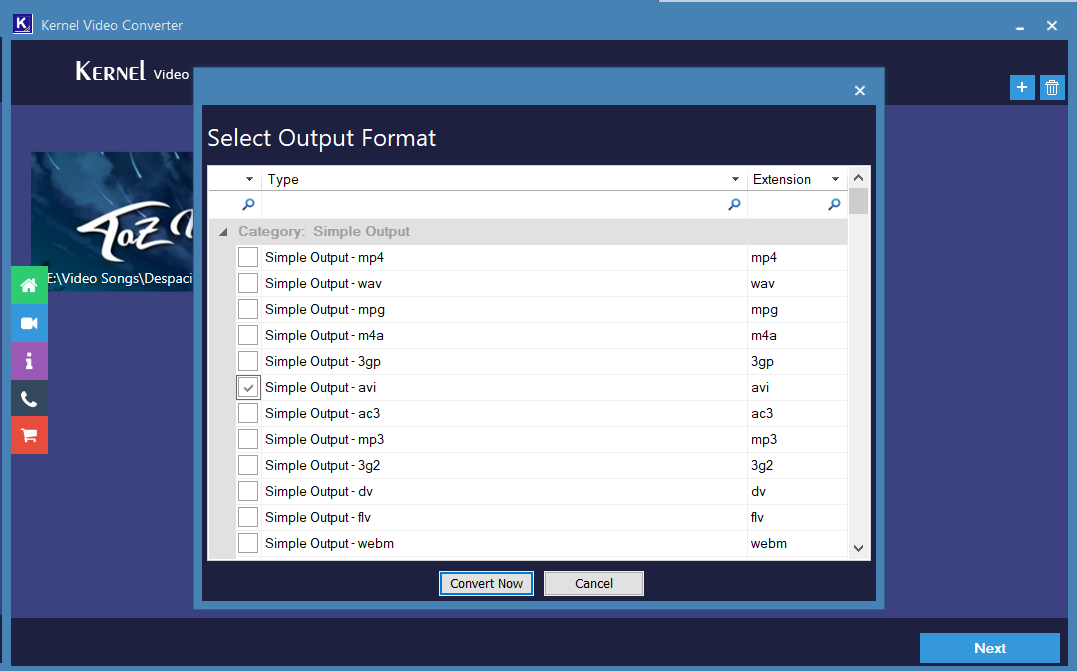The image size is (1077, 671).
Task: Click search icon in Extension filter row
Action: tap(834, 204)
